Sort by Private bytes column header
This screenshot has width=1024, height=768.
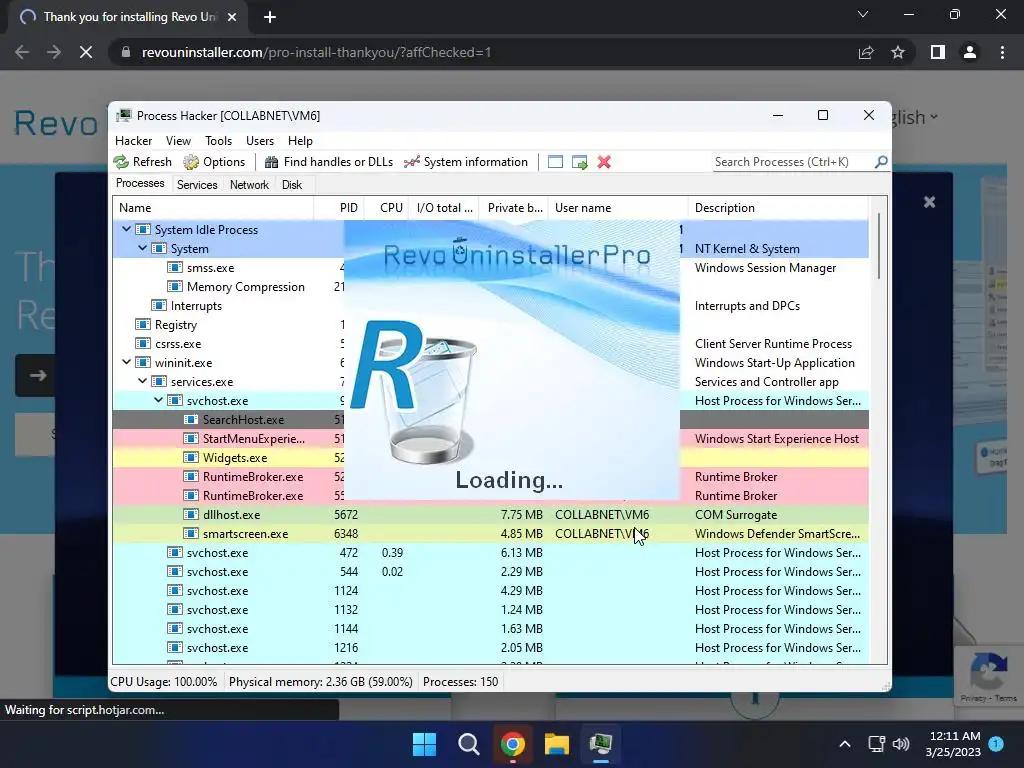[x=513, y=208]
